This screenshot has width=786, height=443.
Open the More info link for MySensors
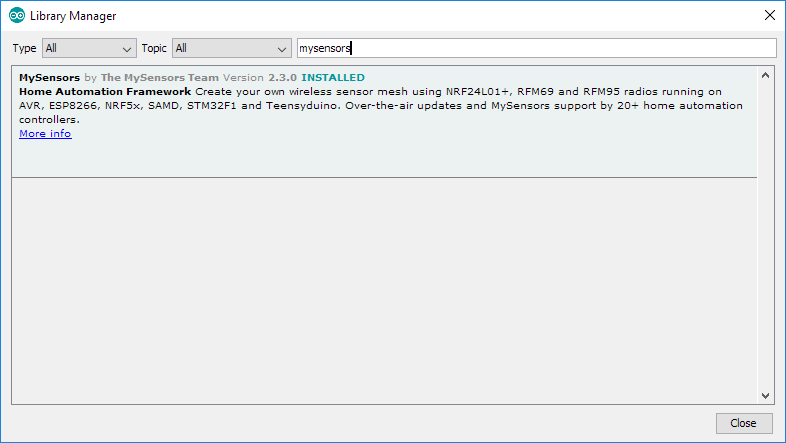(x=45, y=134)
